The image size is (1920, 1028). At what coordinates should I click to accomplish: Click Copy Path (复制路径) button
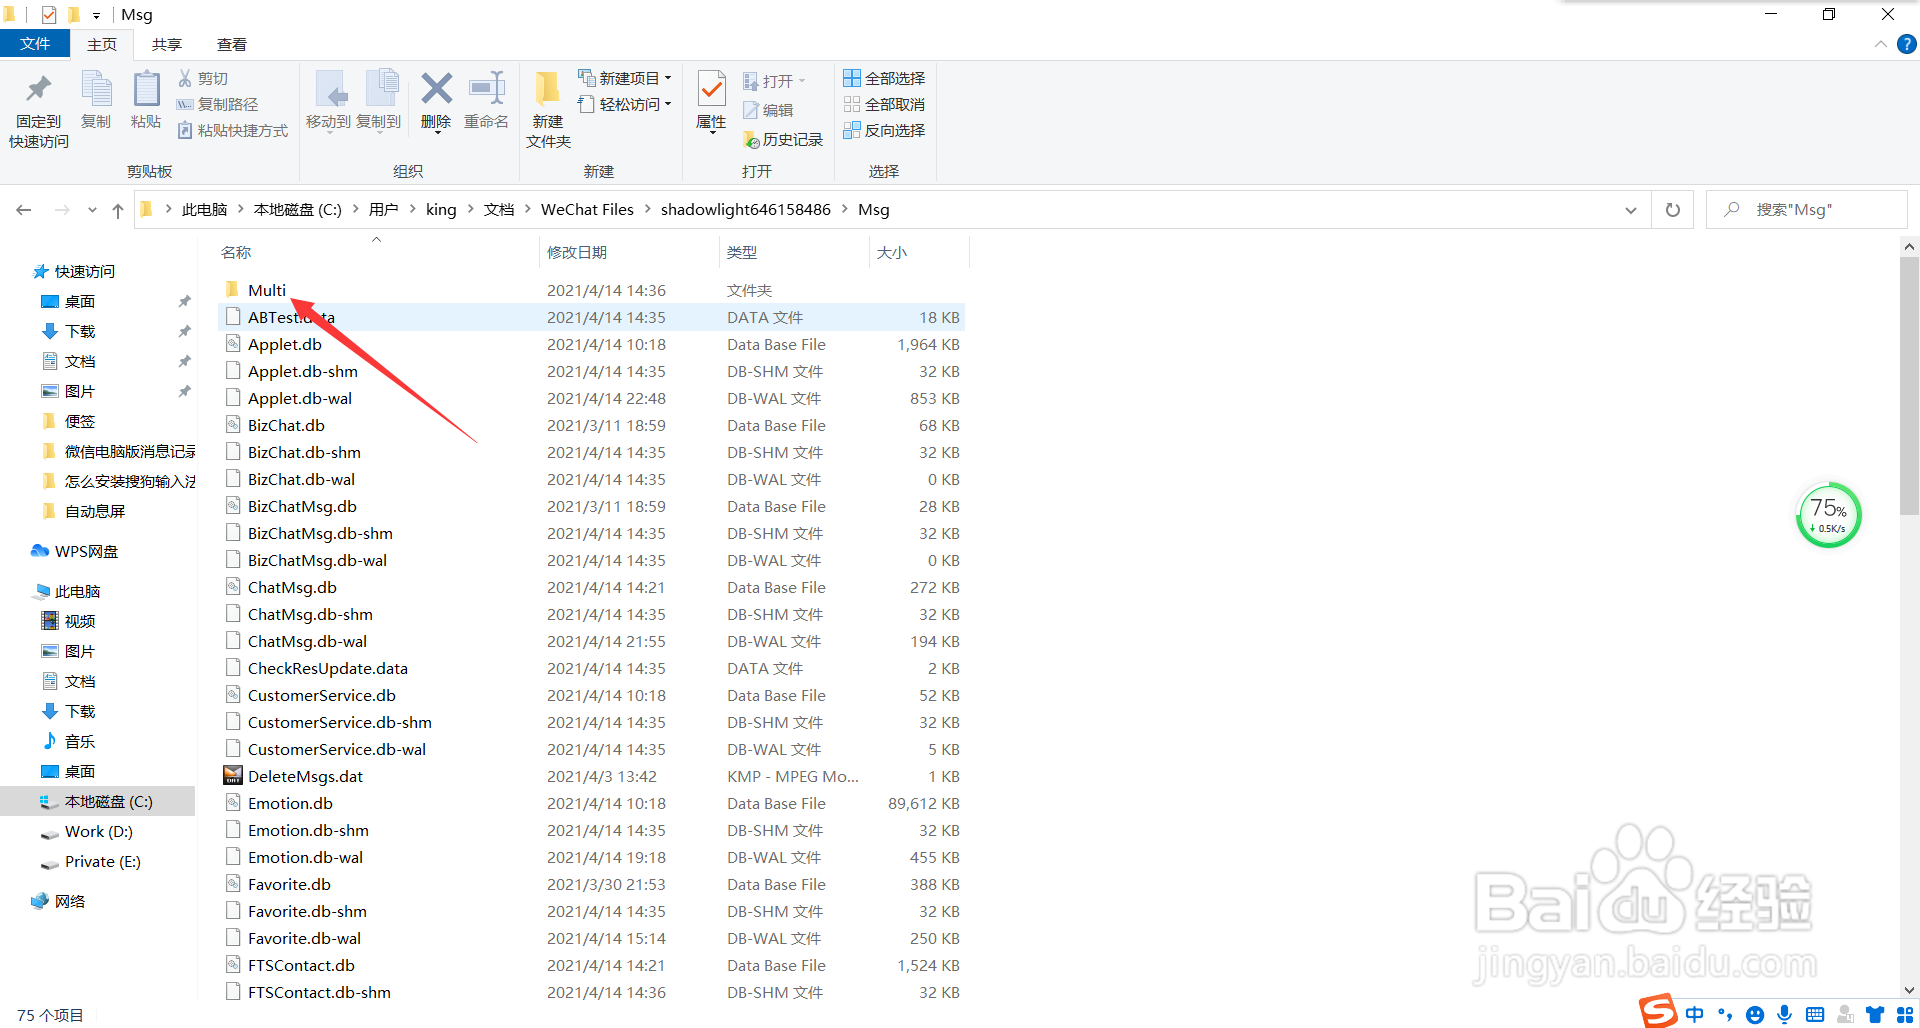click(x=217, y=104)
